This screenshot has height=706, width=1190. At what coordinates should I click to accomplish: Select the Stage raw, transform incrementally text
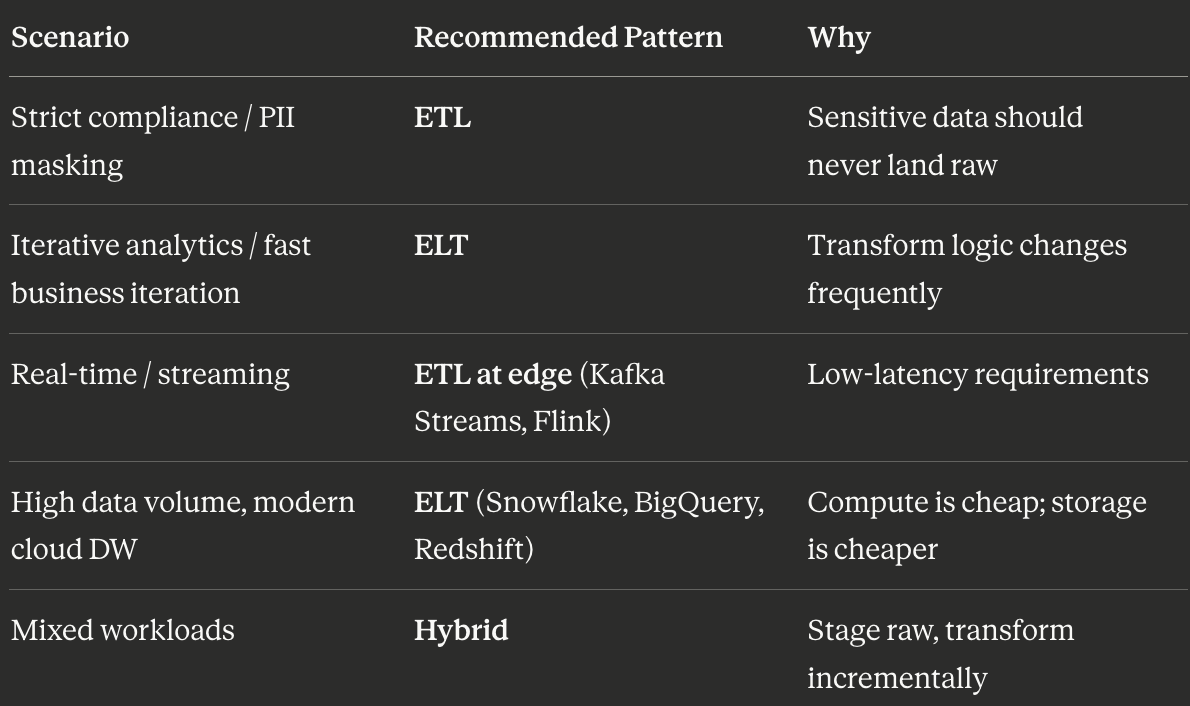940,654
